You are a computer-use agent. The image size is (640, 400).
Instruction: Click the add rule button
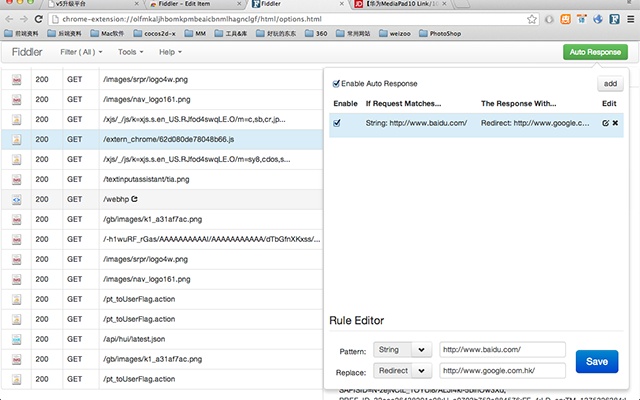click(x=610, y=84)
